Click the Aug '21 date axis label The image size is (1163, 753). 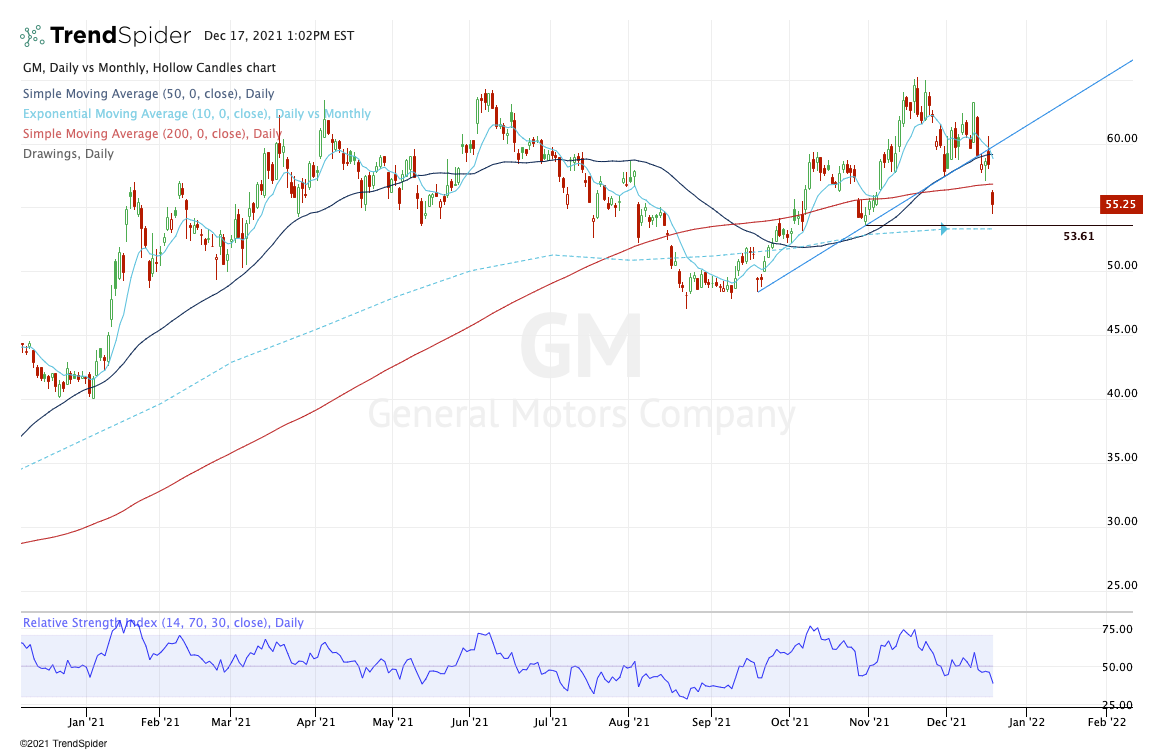pyautogui.click(x=629, y=721)
